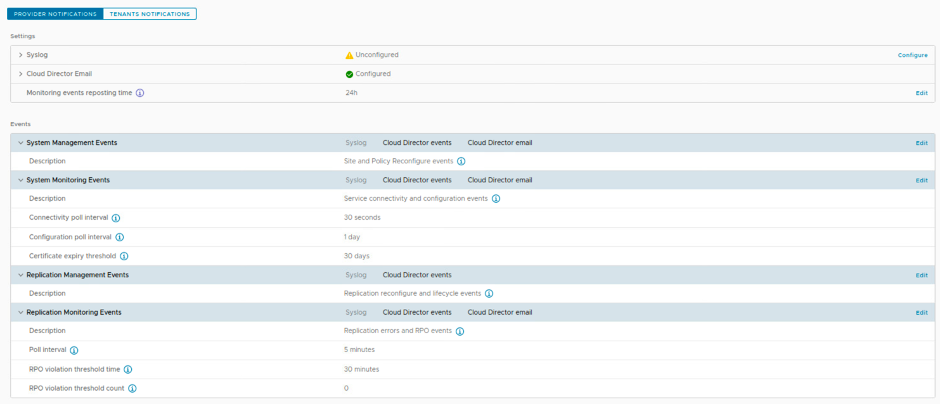This screenshot has width=941, height=404.
Task: Click Cloud Director email in Replication Monitoring Events row
Action: 500,312
